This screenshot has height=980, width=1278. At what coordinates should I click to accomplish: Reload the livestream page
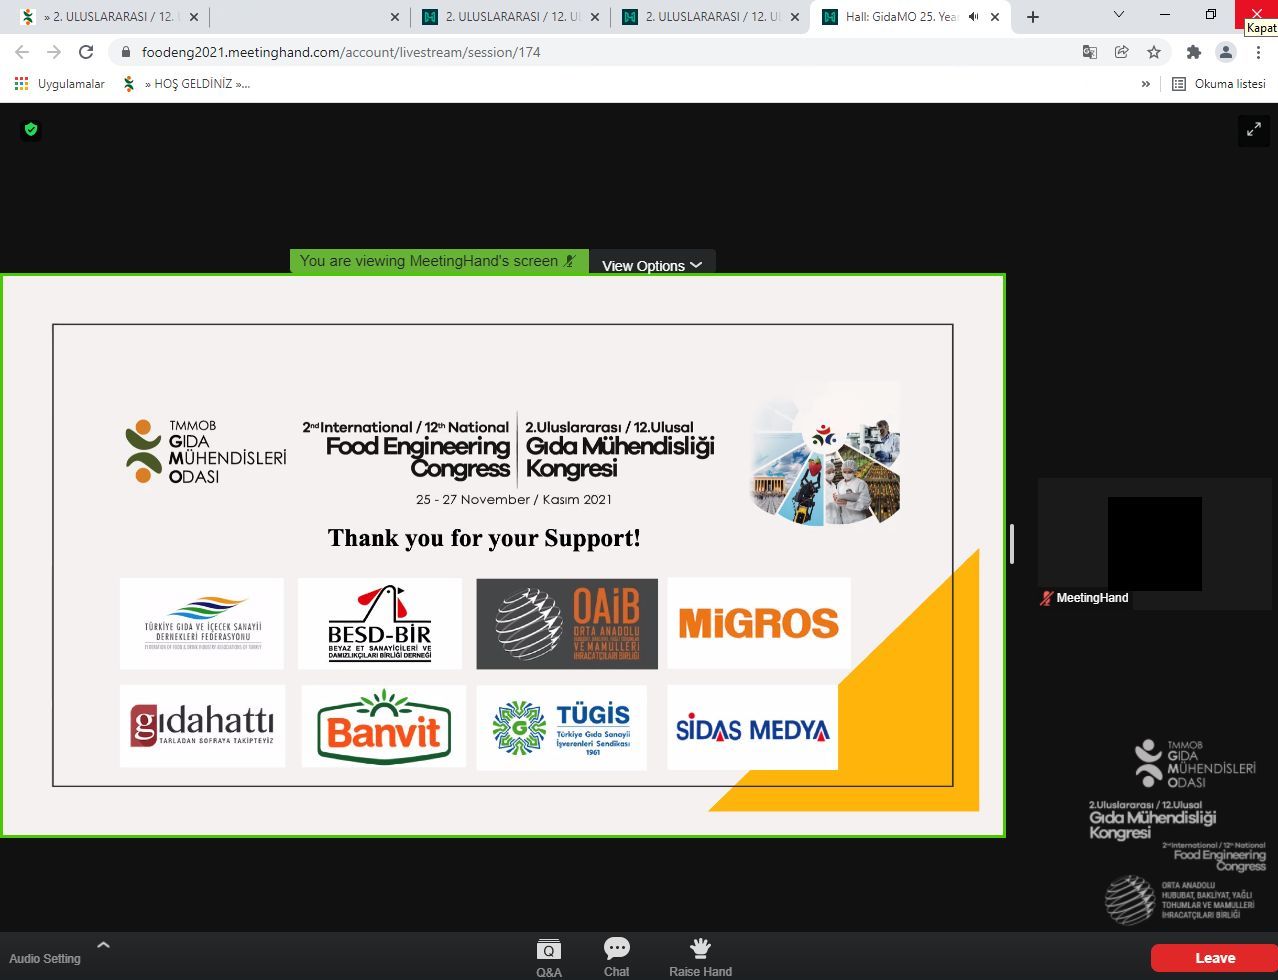tap(86, 52)
